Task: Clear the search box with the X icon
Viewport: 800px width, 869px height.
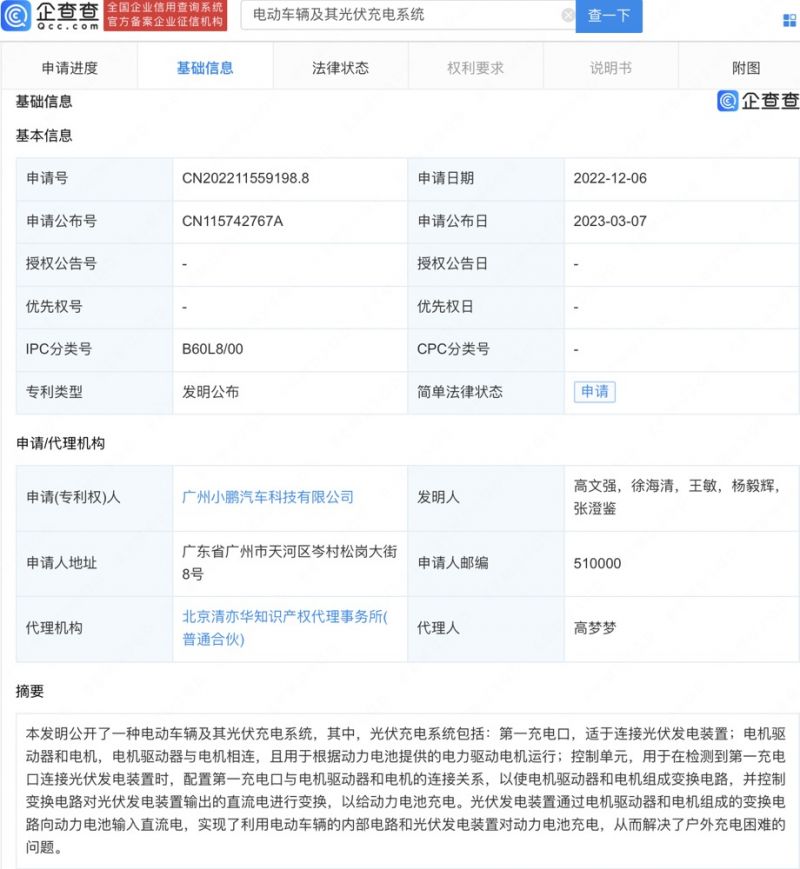Action: pyautogui.click(x=568, y=15)
